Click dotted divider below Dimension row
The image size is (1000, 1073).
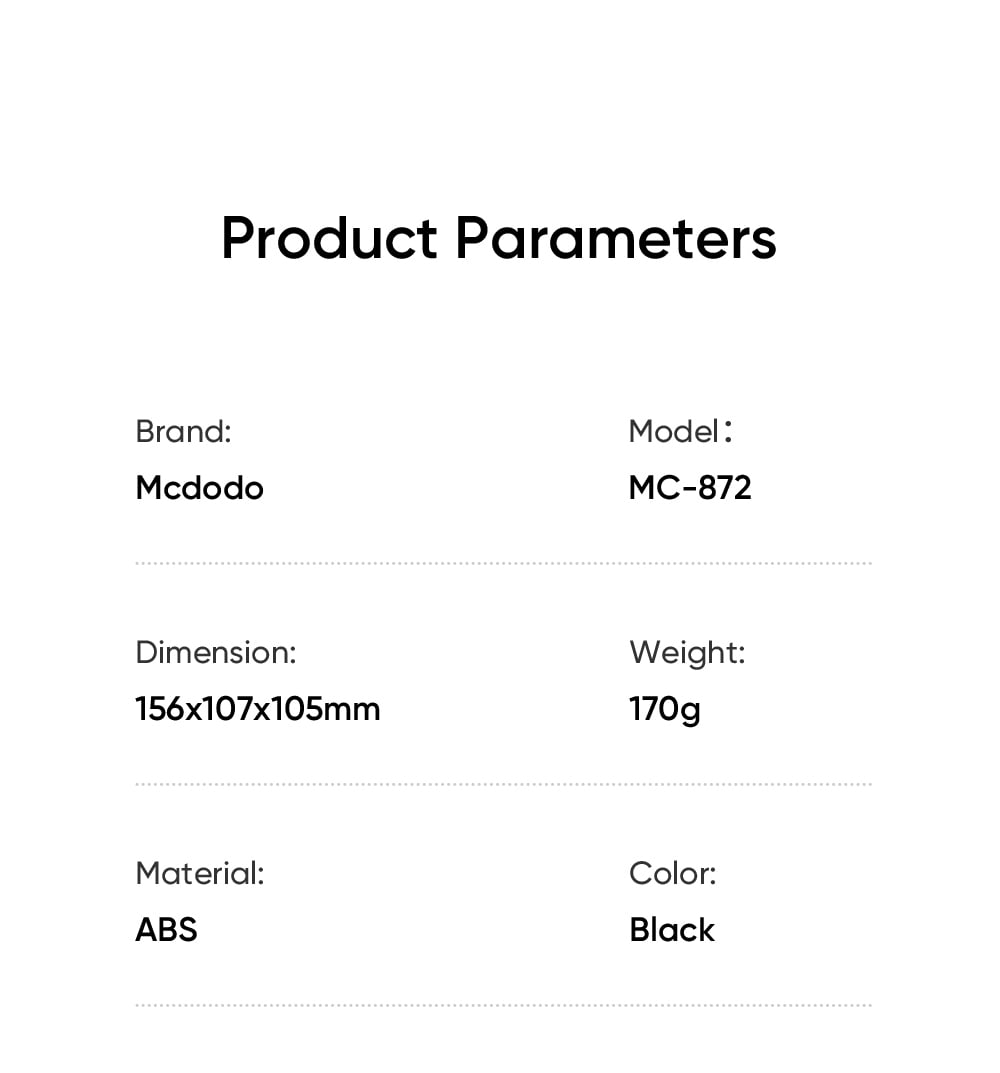[x=503, y=784]
